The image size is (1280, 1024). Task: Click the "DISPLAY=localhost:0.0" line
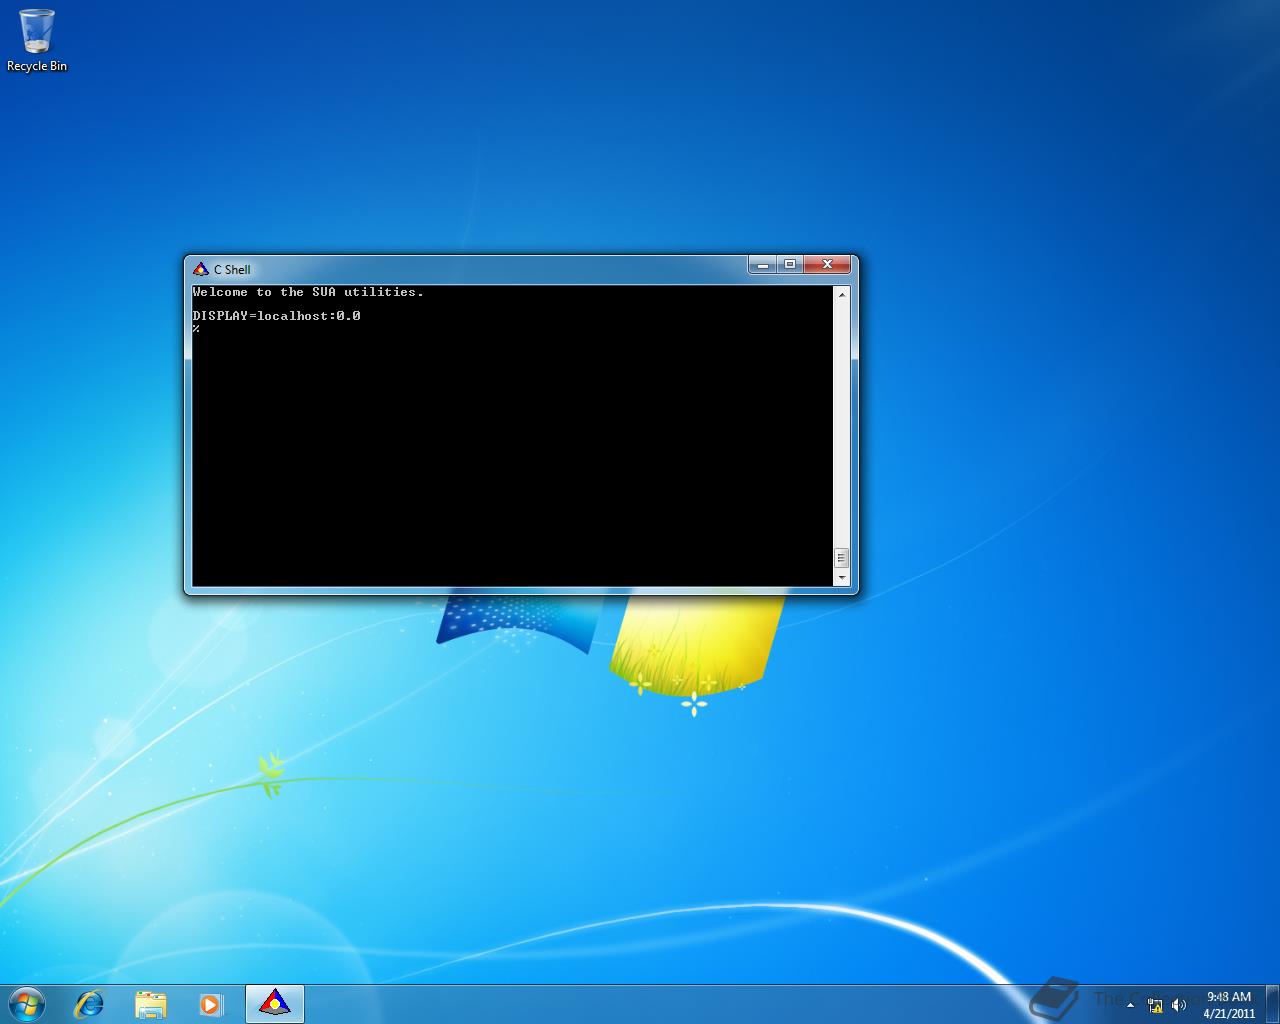click(x=277, y=316)
